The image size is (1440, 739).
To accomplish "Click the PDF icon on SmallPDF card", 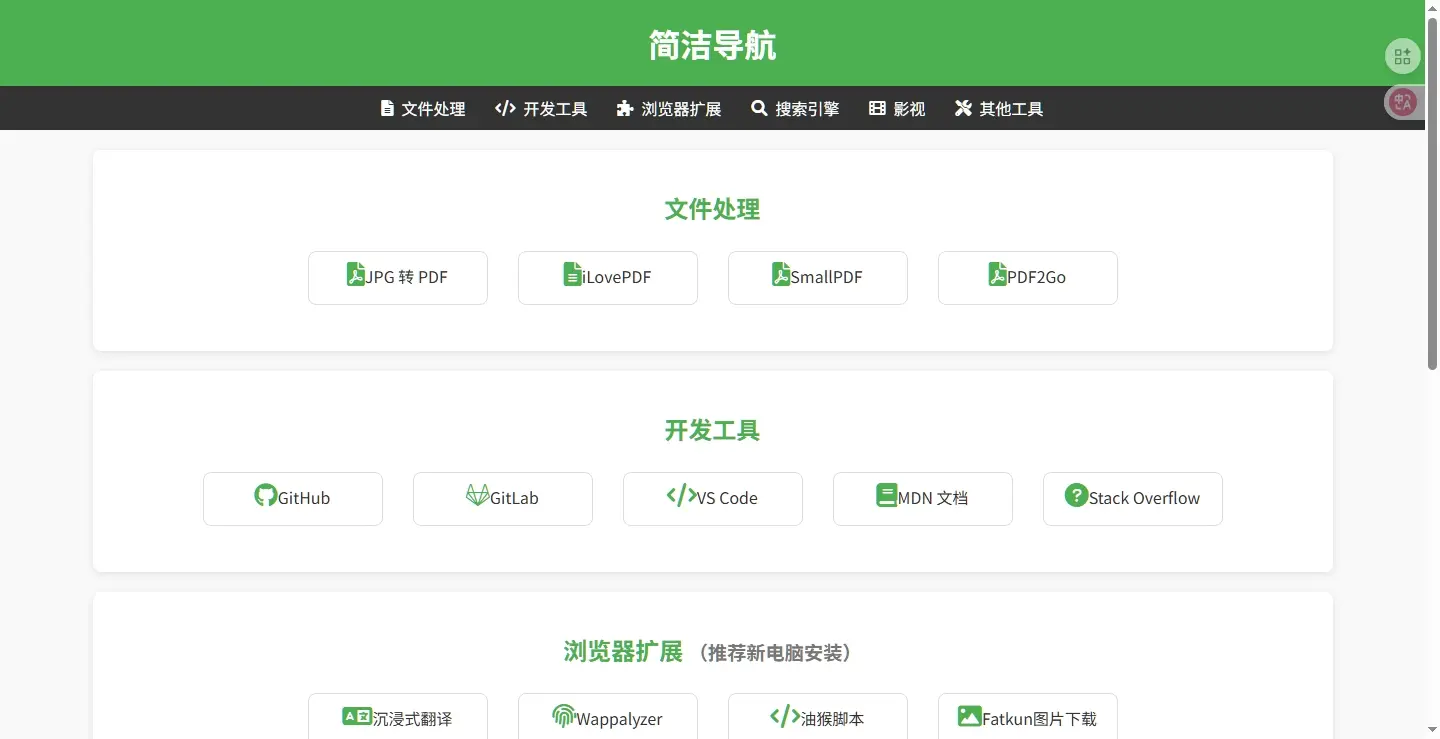I will (781, 274).
